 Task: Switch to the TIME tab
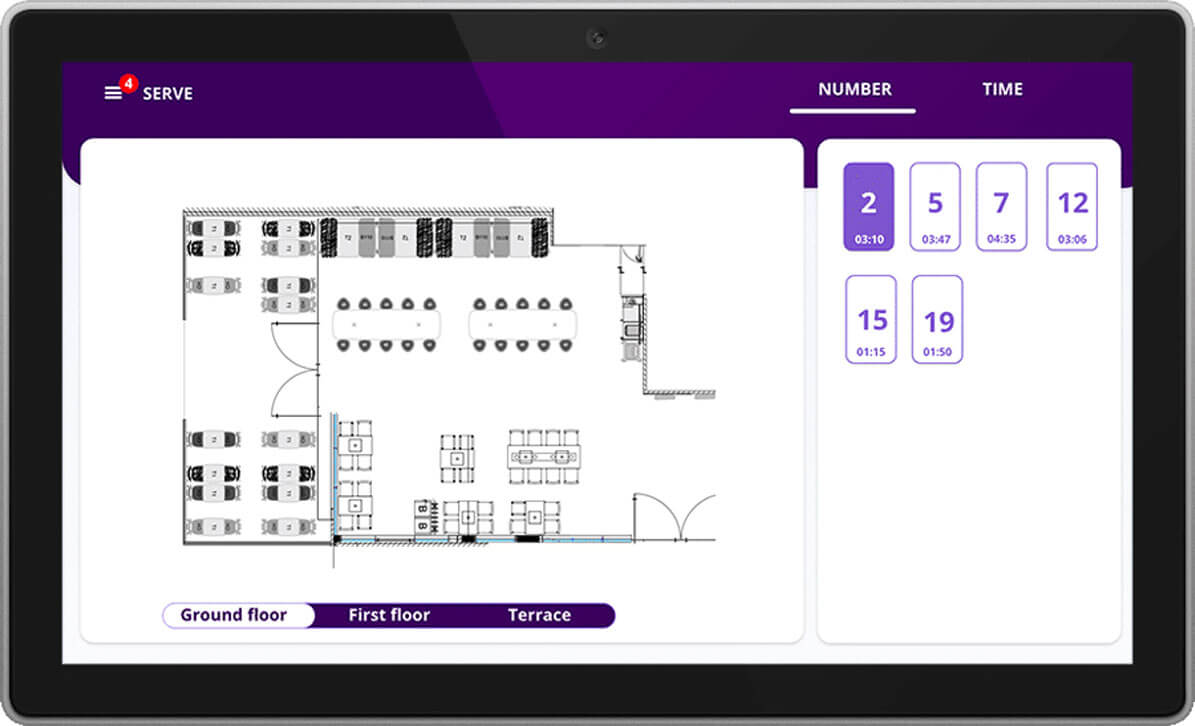[x=1002, y=89]
